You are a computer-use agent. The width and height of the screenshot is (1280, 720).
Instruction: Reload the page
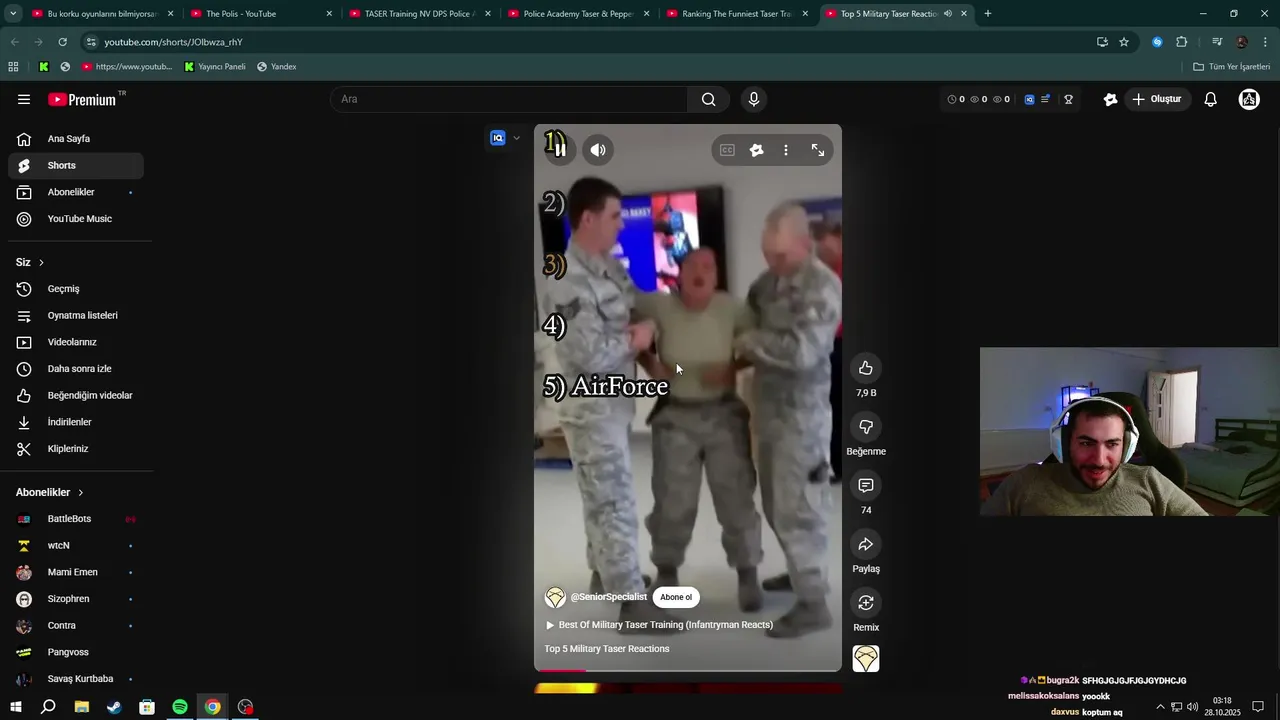pyautogui.click(x=62, y=42)
